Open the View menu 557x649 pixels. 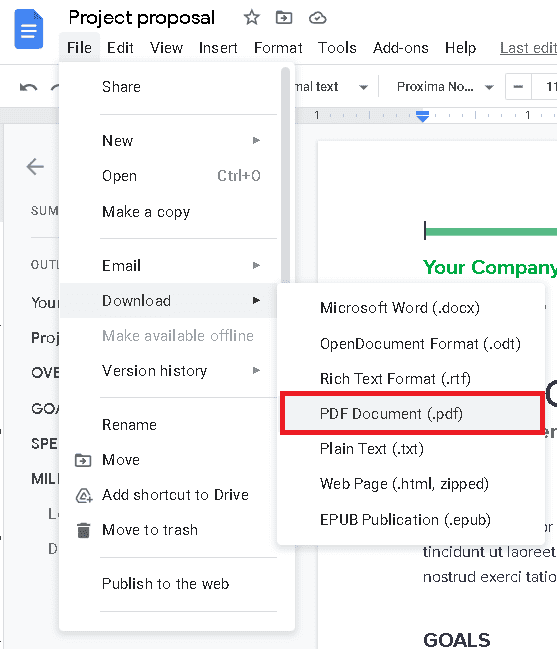coord(166,48)
